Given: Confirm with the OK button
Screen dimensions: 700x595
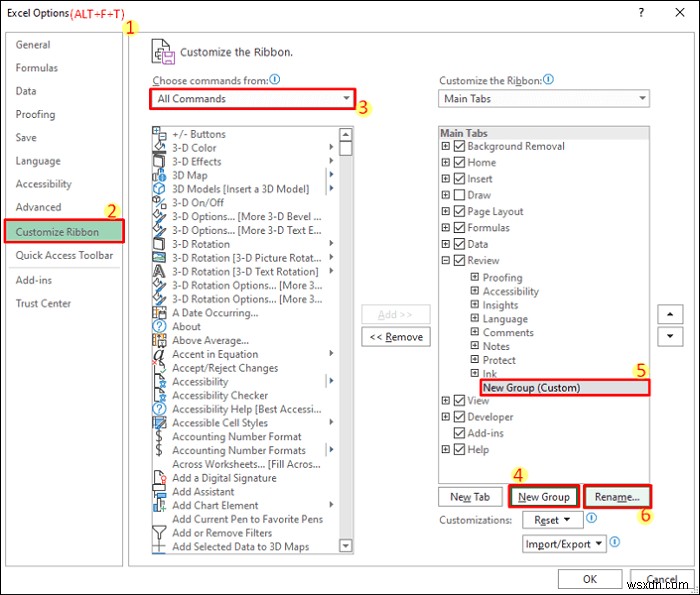Looking at the screenshot, I should [590, 579].
